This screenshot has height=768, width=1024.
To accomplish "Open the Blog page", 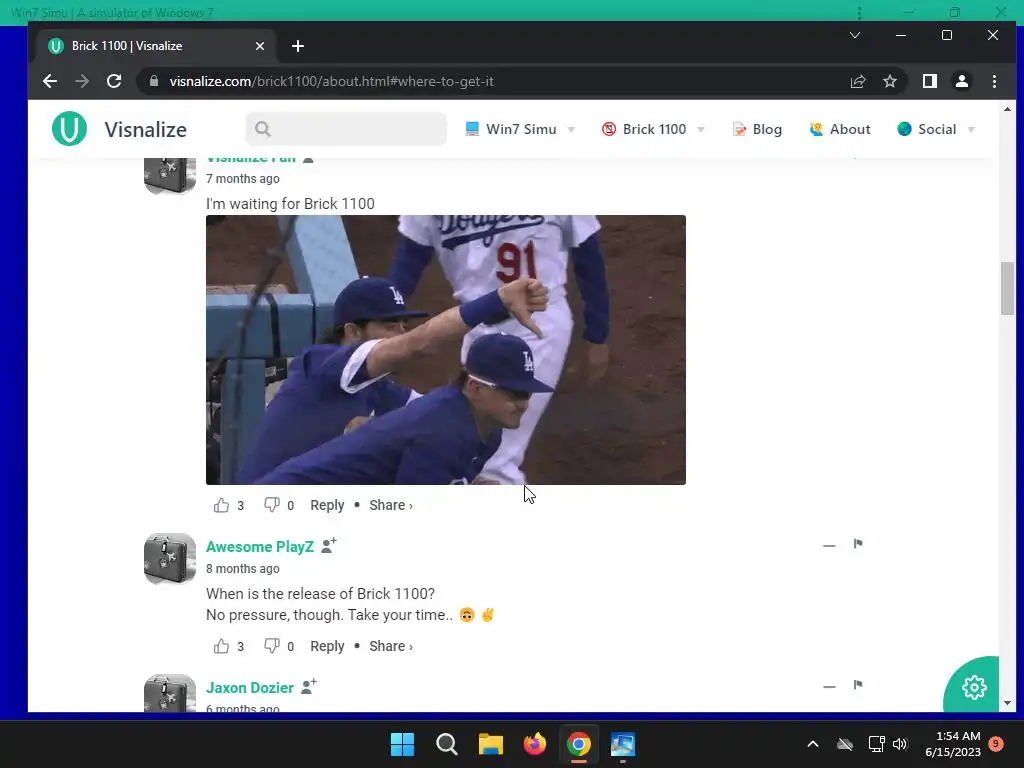I will (x=758, y=129).
